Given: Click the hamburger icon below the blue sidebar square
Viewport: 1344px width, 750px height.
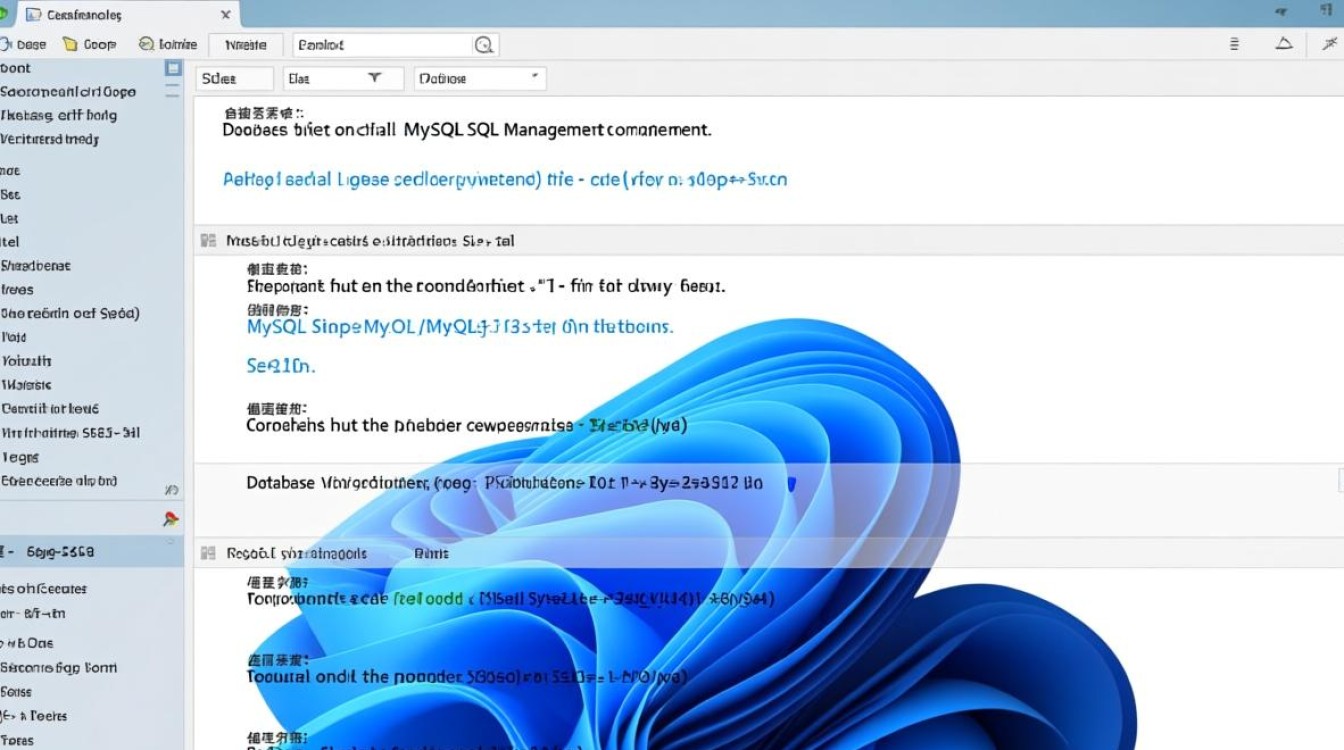Looking at the screenshot, I should click(x=173, y=92).
